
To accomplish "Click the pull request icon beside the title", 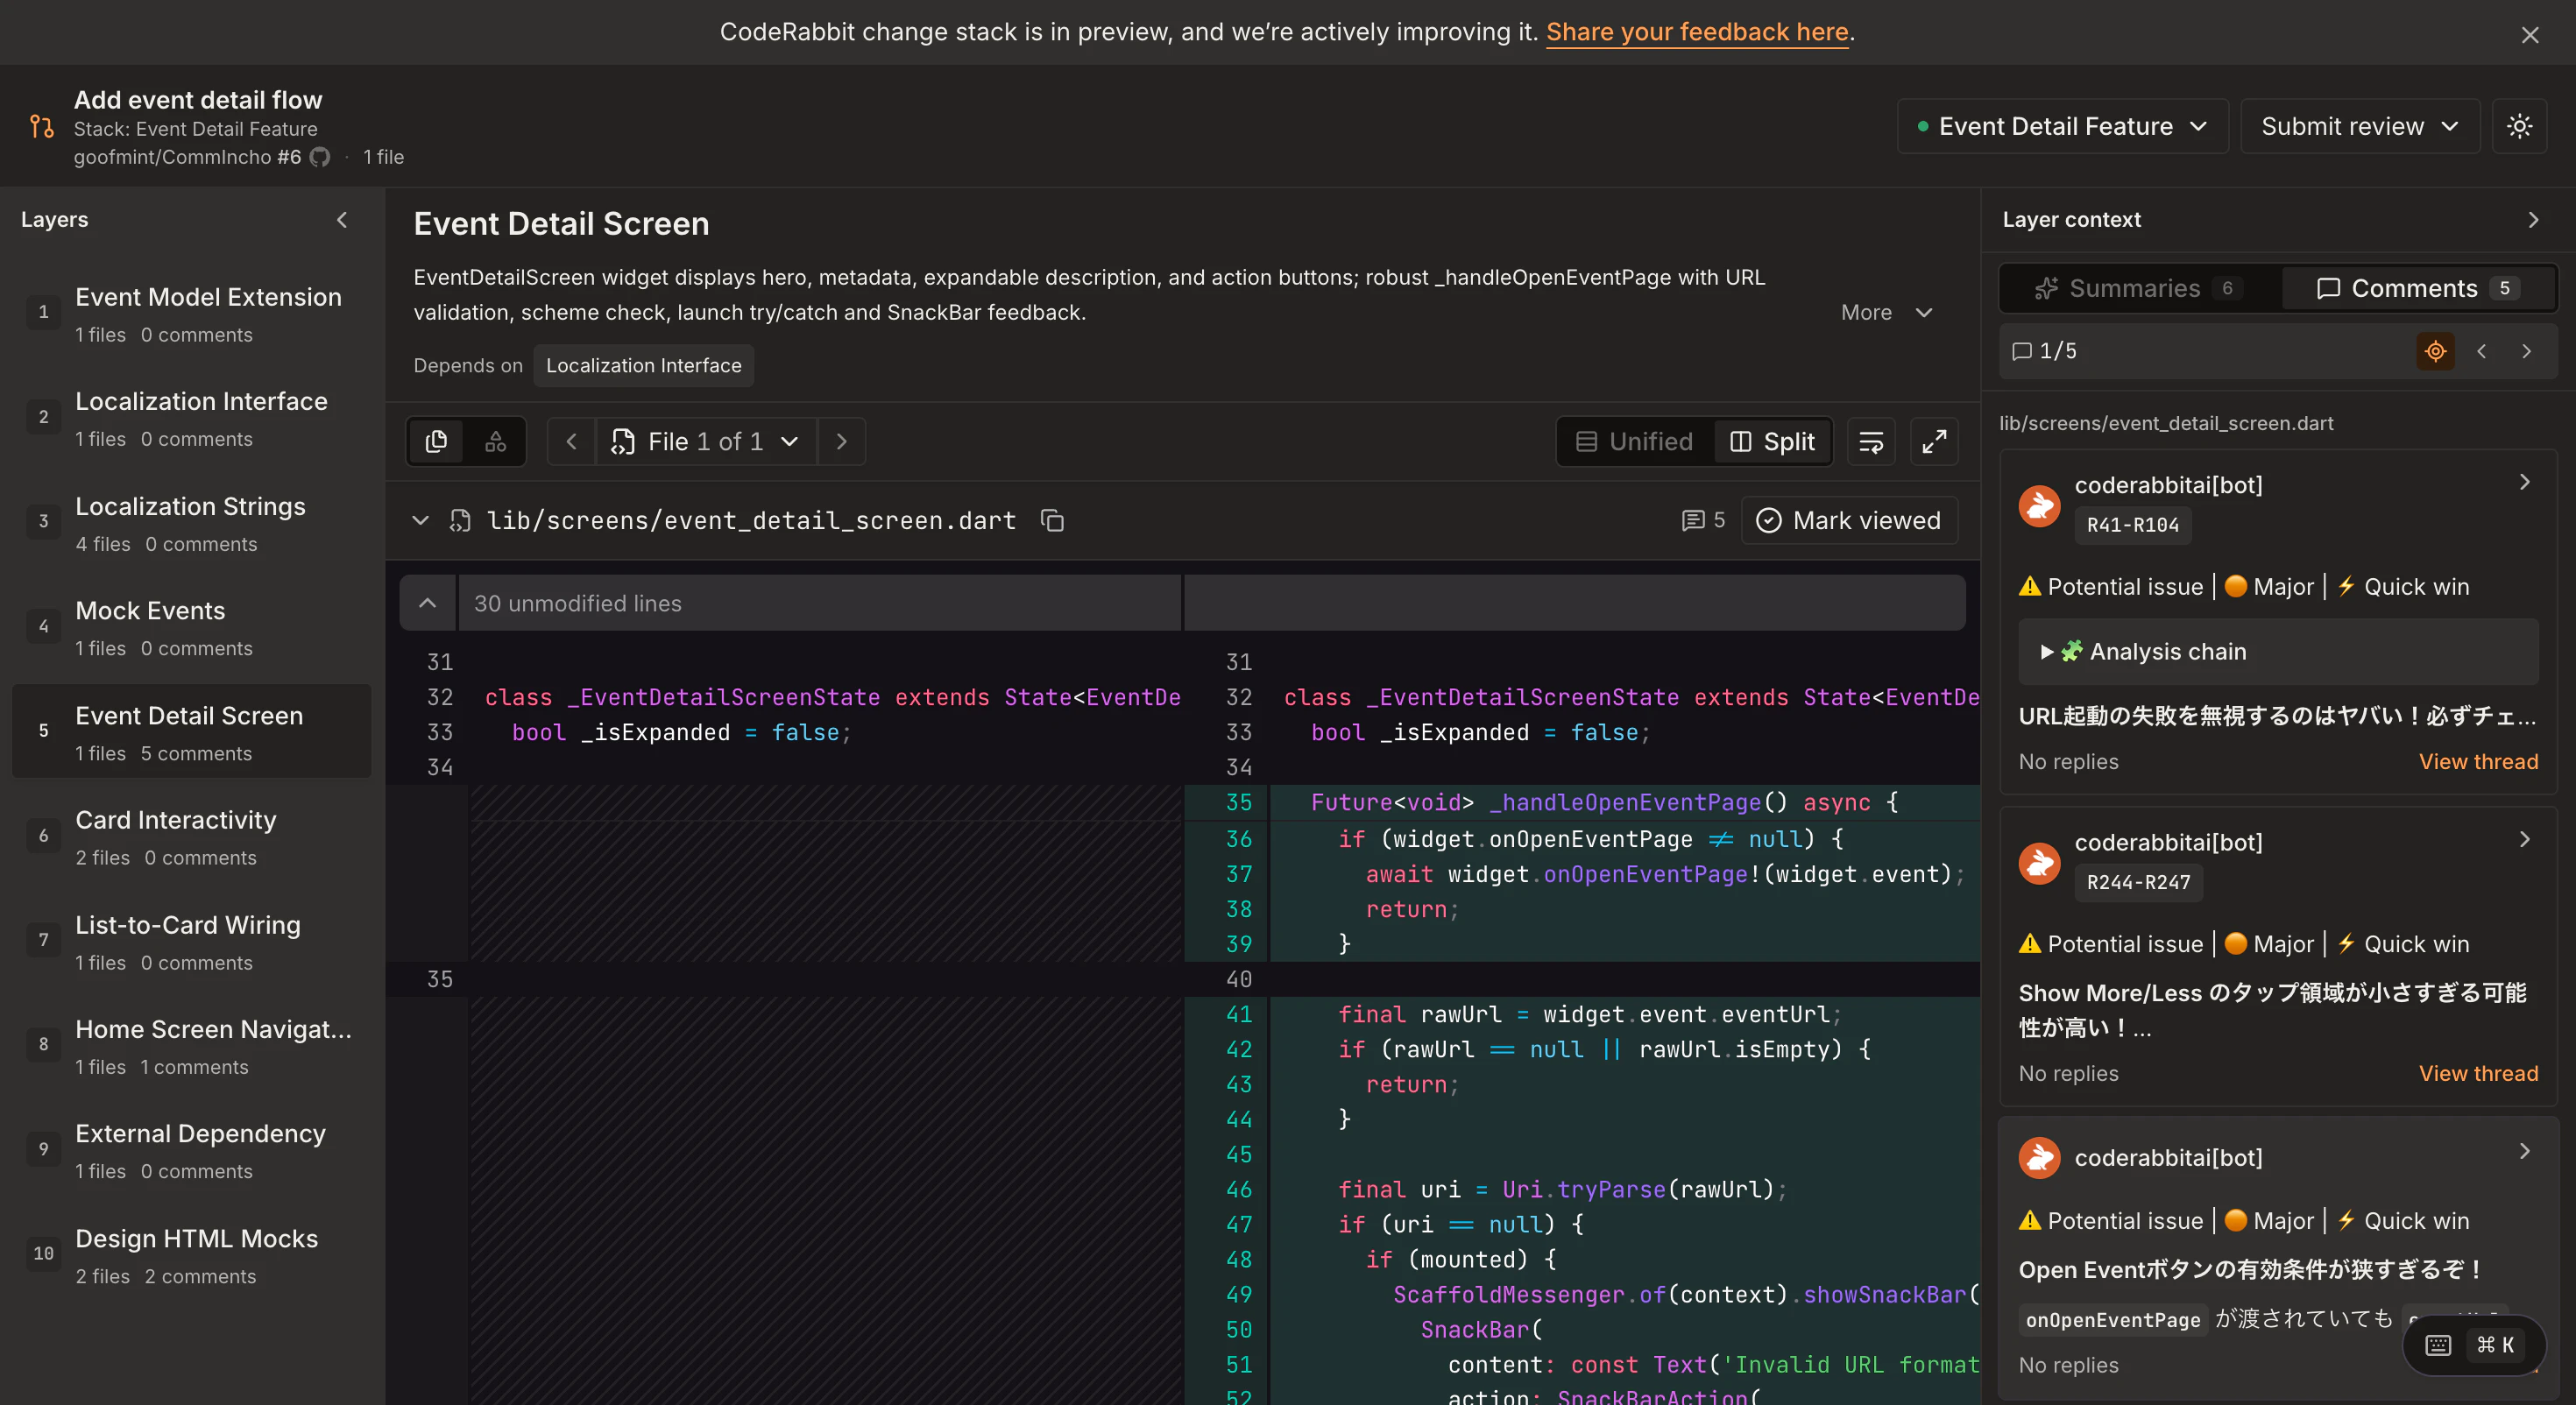I will tap(41, 126).
